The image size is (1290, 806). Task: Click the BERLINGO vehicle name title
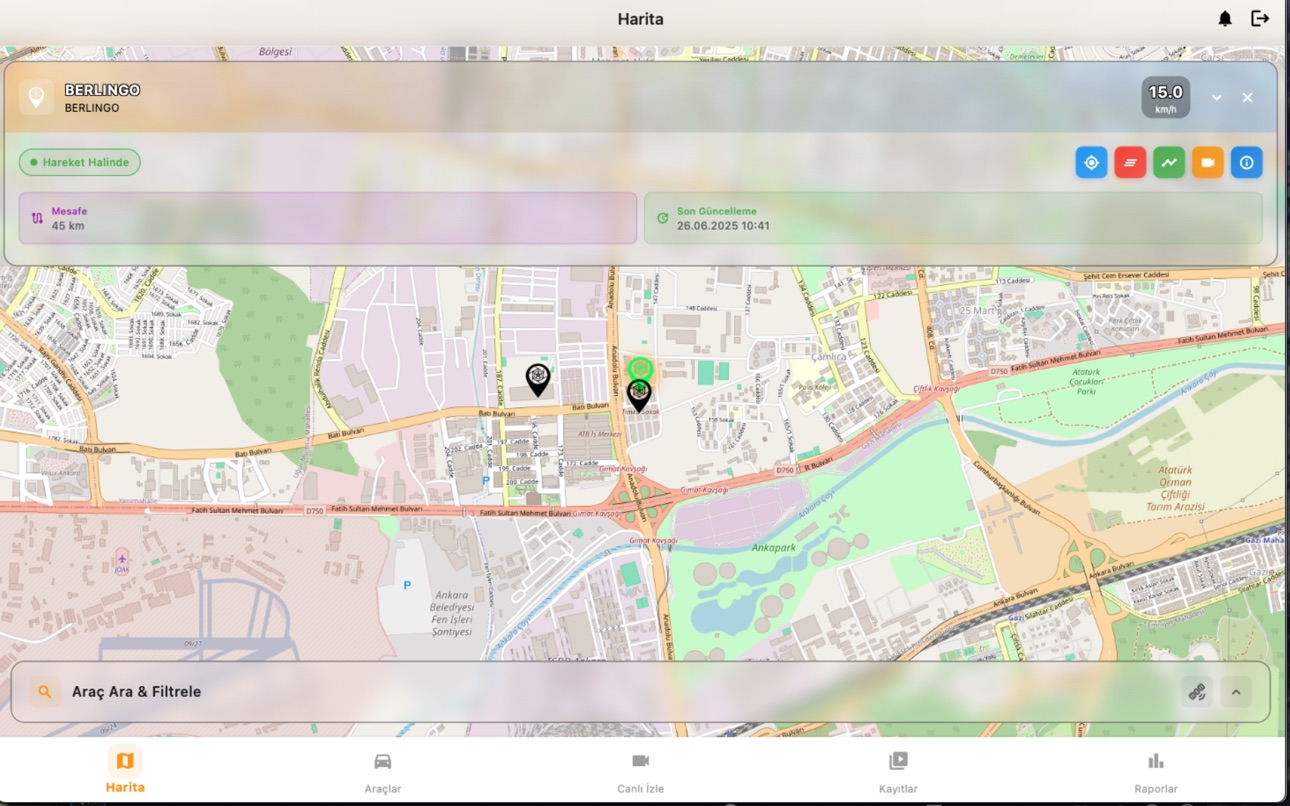[x=102, y=90]
